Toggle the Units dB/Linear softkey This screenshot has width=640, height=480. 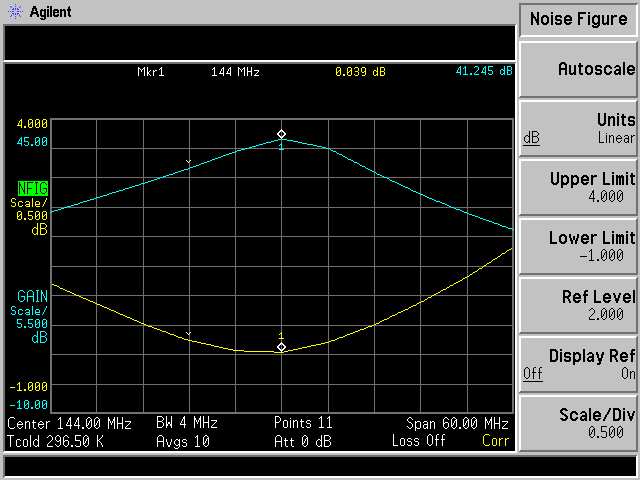pyautogui.click(x=578, y=129)
